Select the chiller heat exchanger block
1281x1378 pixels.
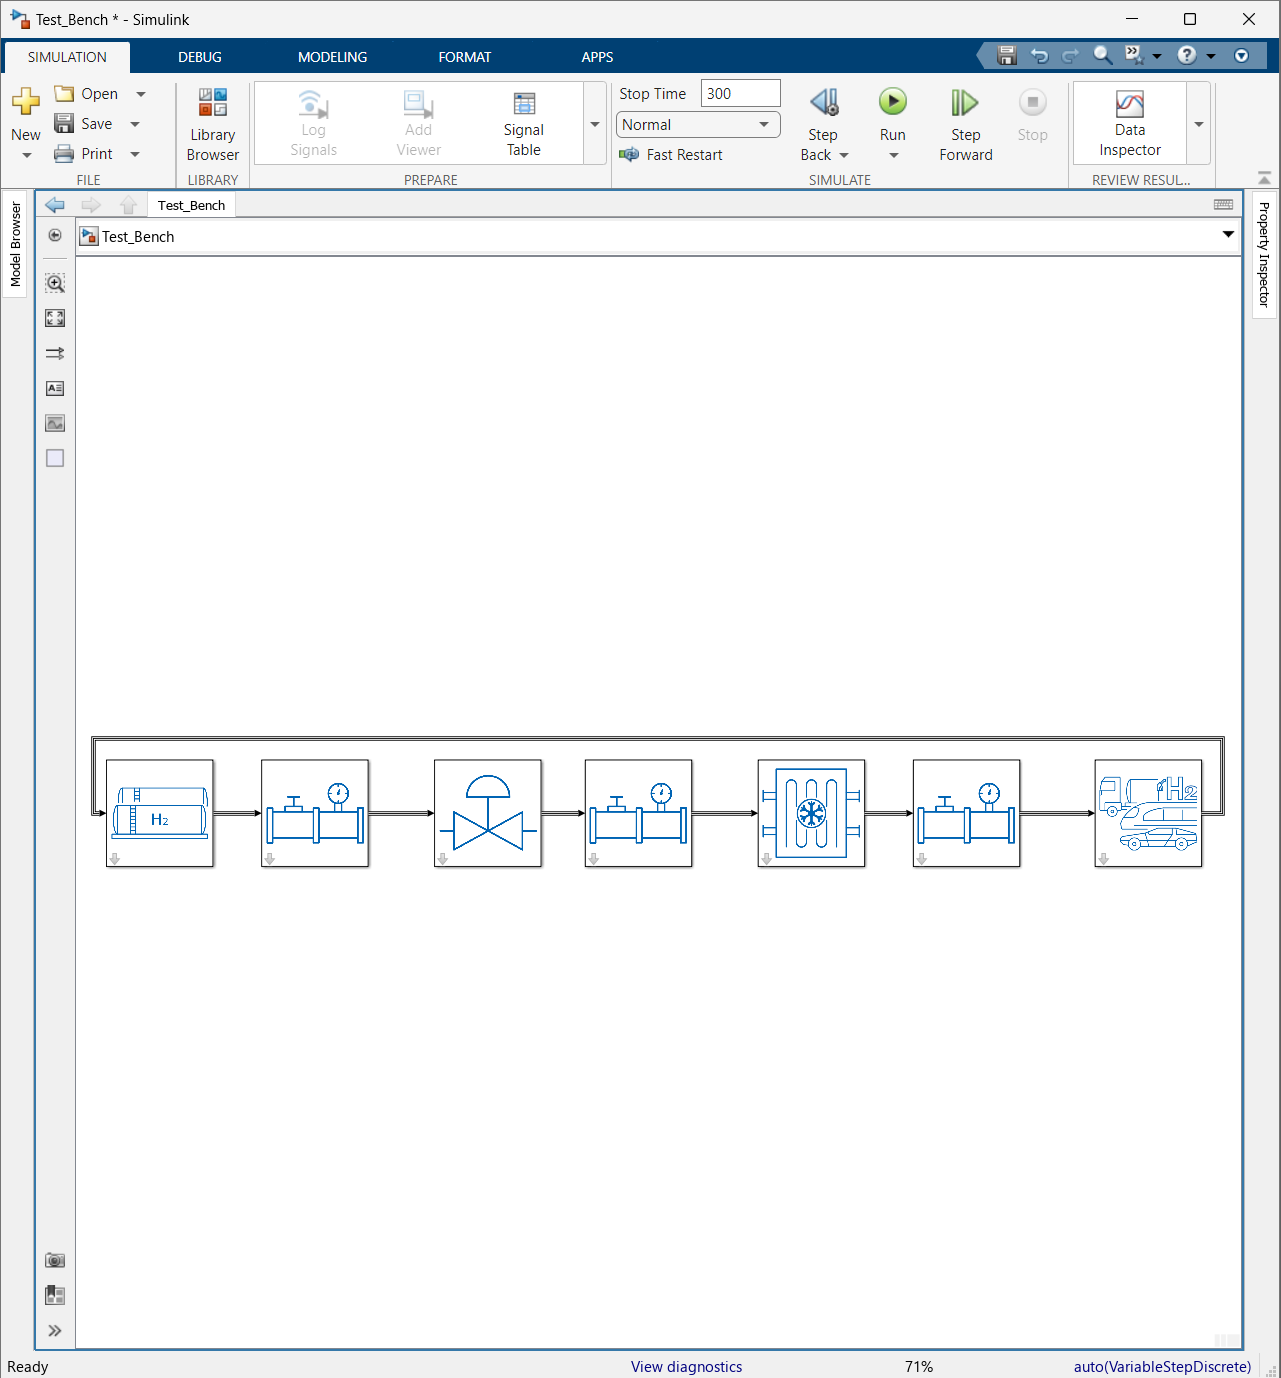click(x=811, y=813)
